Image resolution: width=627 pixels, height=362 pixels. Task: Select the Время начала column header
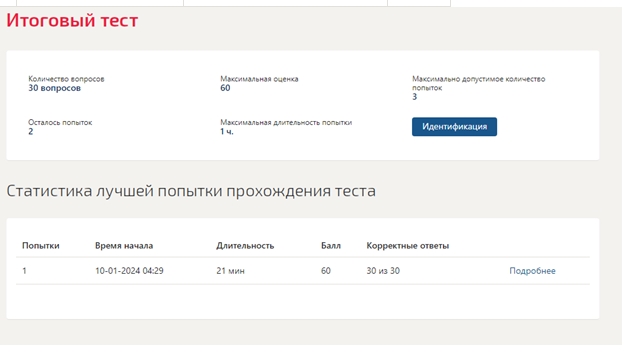point(124,246)
